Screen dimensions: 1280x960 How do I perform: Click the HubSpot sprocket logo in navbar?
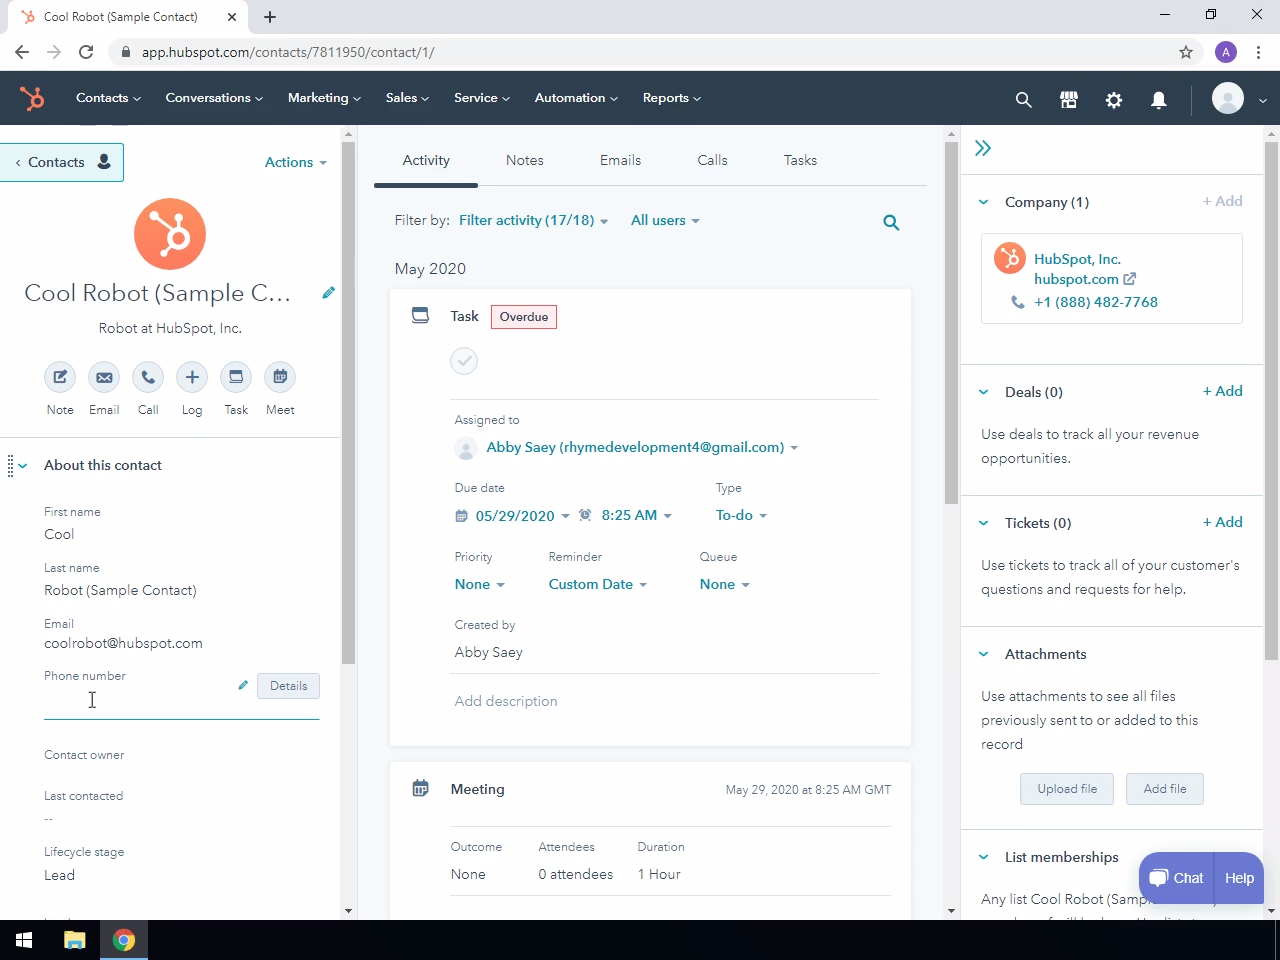click(x=32, y=98)
